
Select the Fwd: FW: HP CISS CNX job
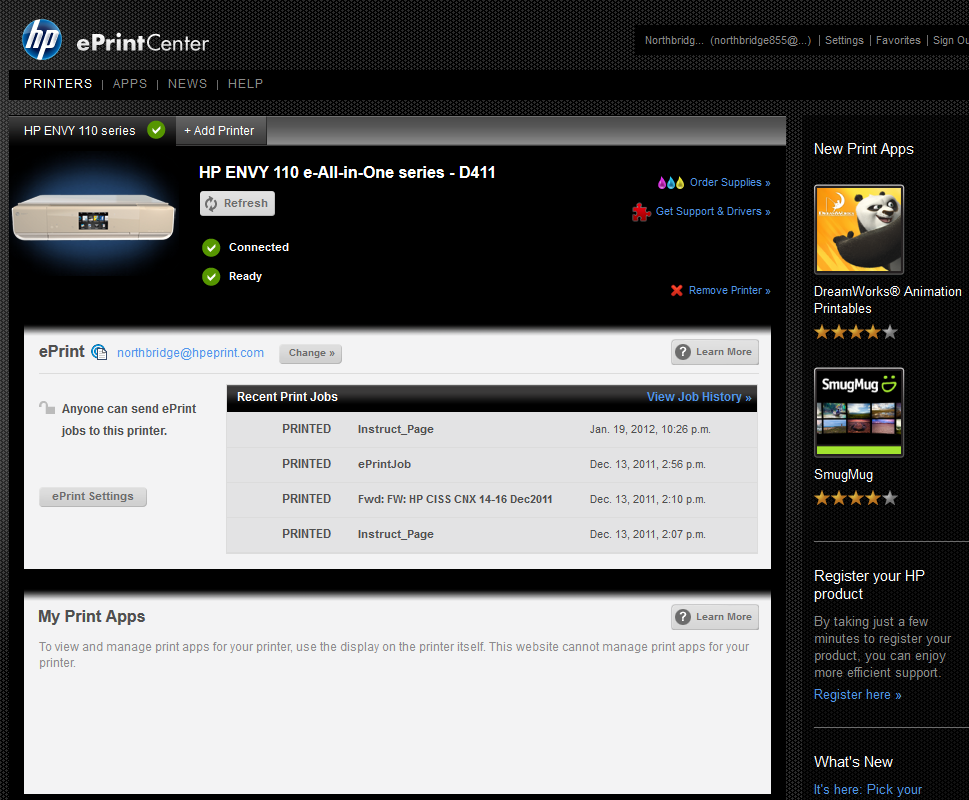pyautogui.click(x=492, y=499)
